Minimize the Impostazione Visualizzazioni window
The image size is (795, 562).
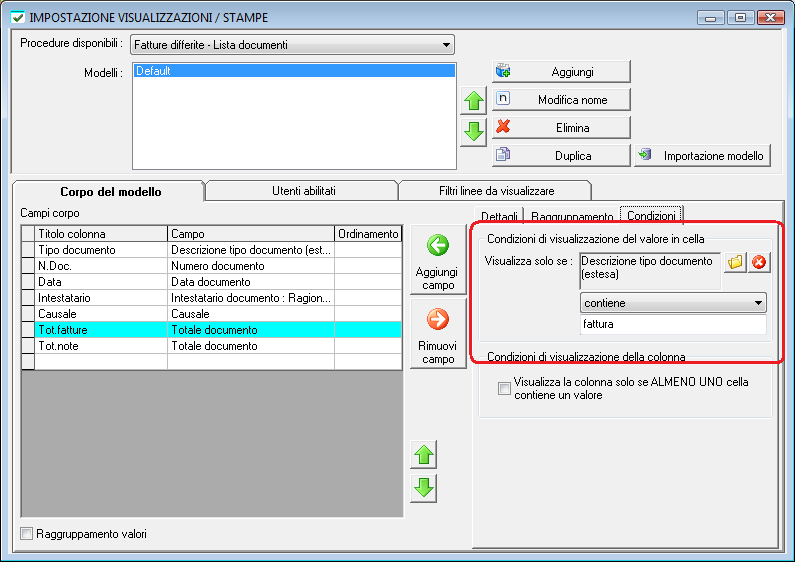(x=710, y=17)
